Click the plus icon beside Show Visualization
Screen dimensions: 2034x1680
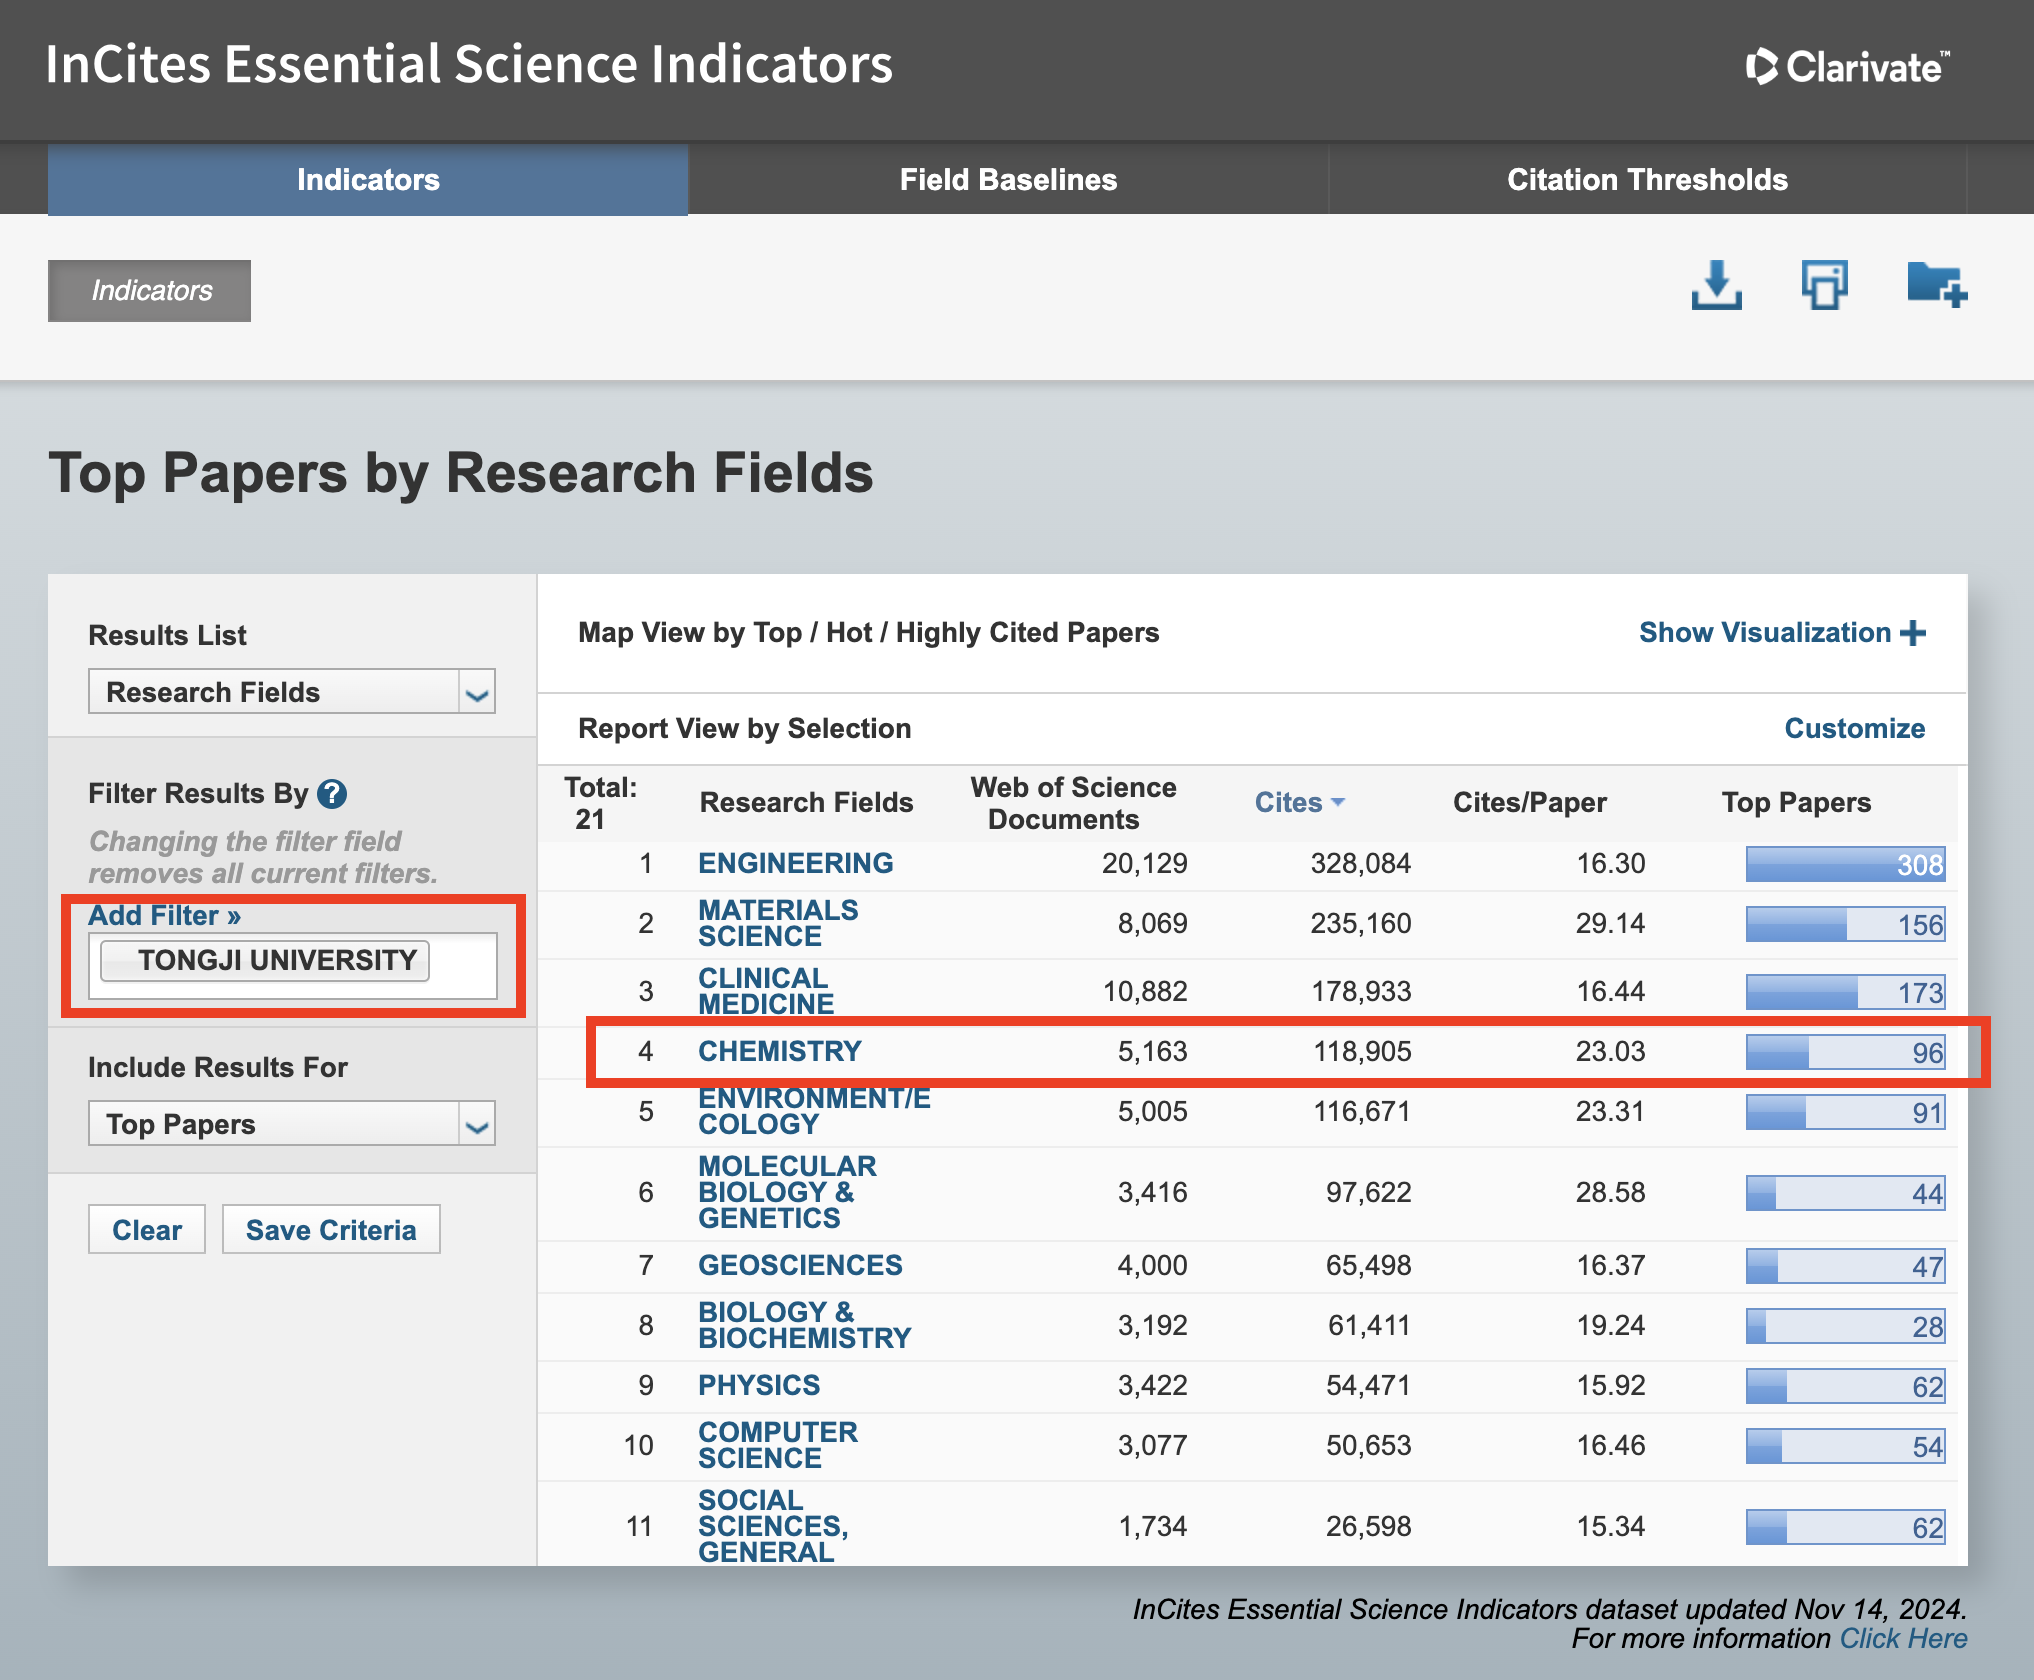1913,633
